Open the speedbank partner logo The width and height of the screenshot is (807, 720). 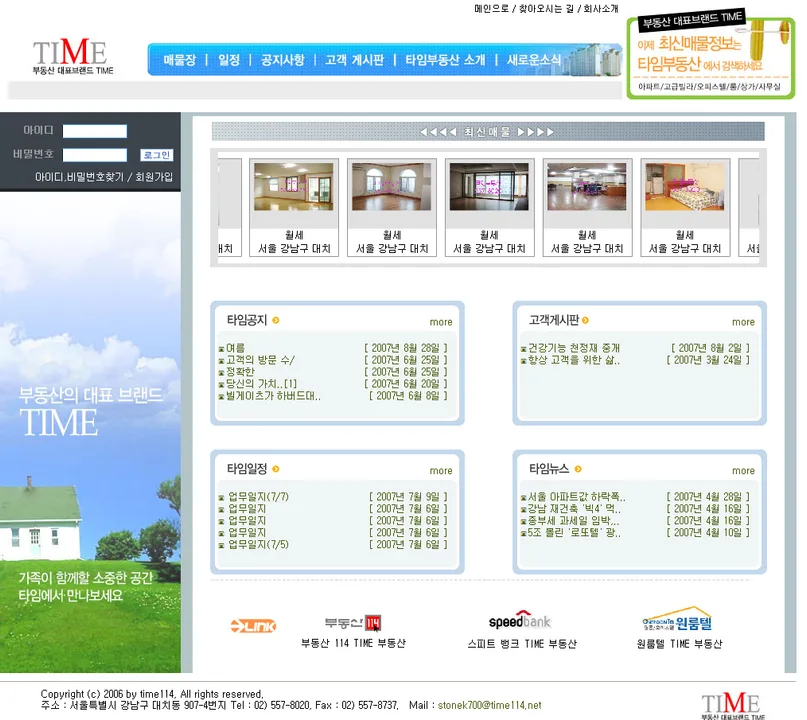(x=520, y=621)
